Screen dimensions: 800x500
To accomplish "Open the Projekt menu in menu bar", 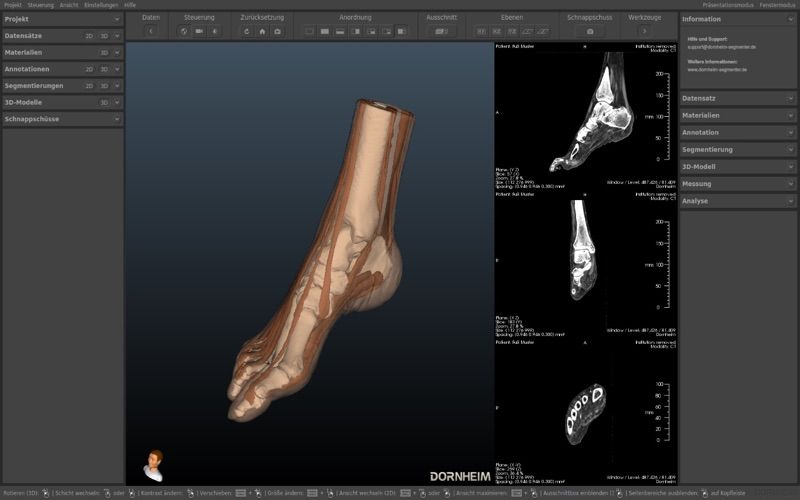I will 13,5.
